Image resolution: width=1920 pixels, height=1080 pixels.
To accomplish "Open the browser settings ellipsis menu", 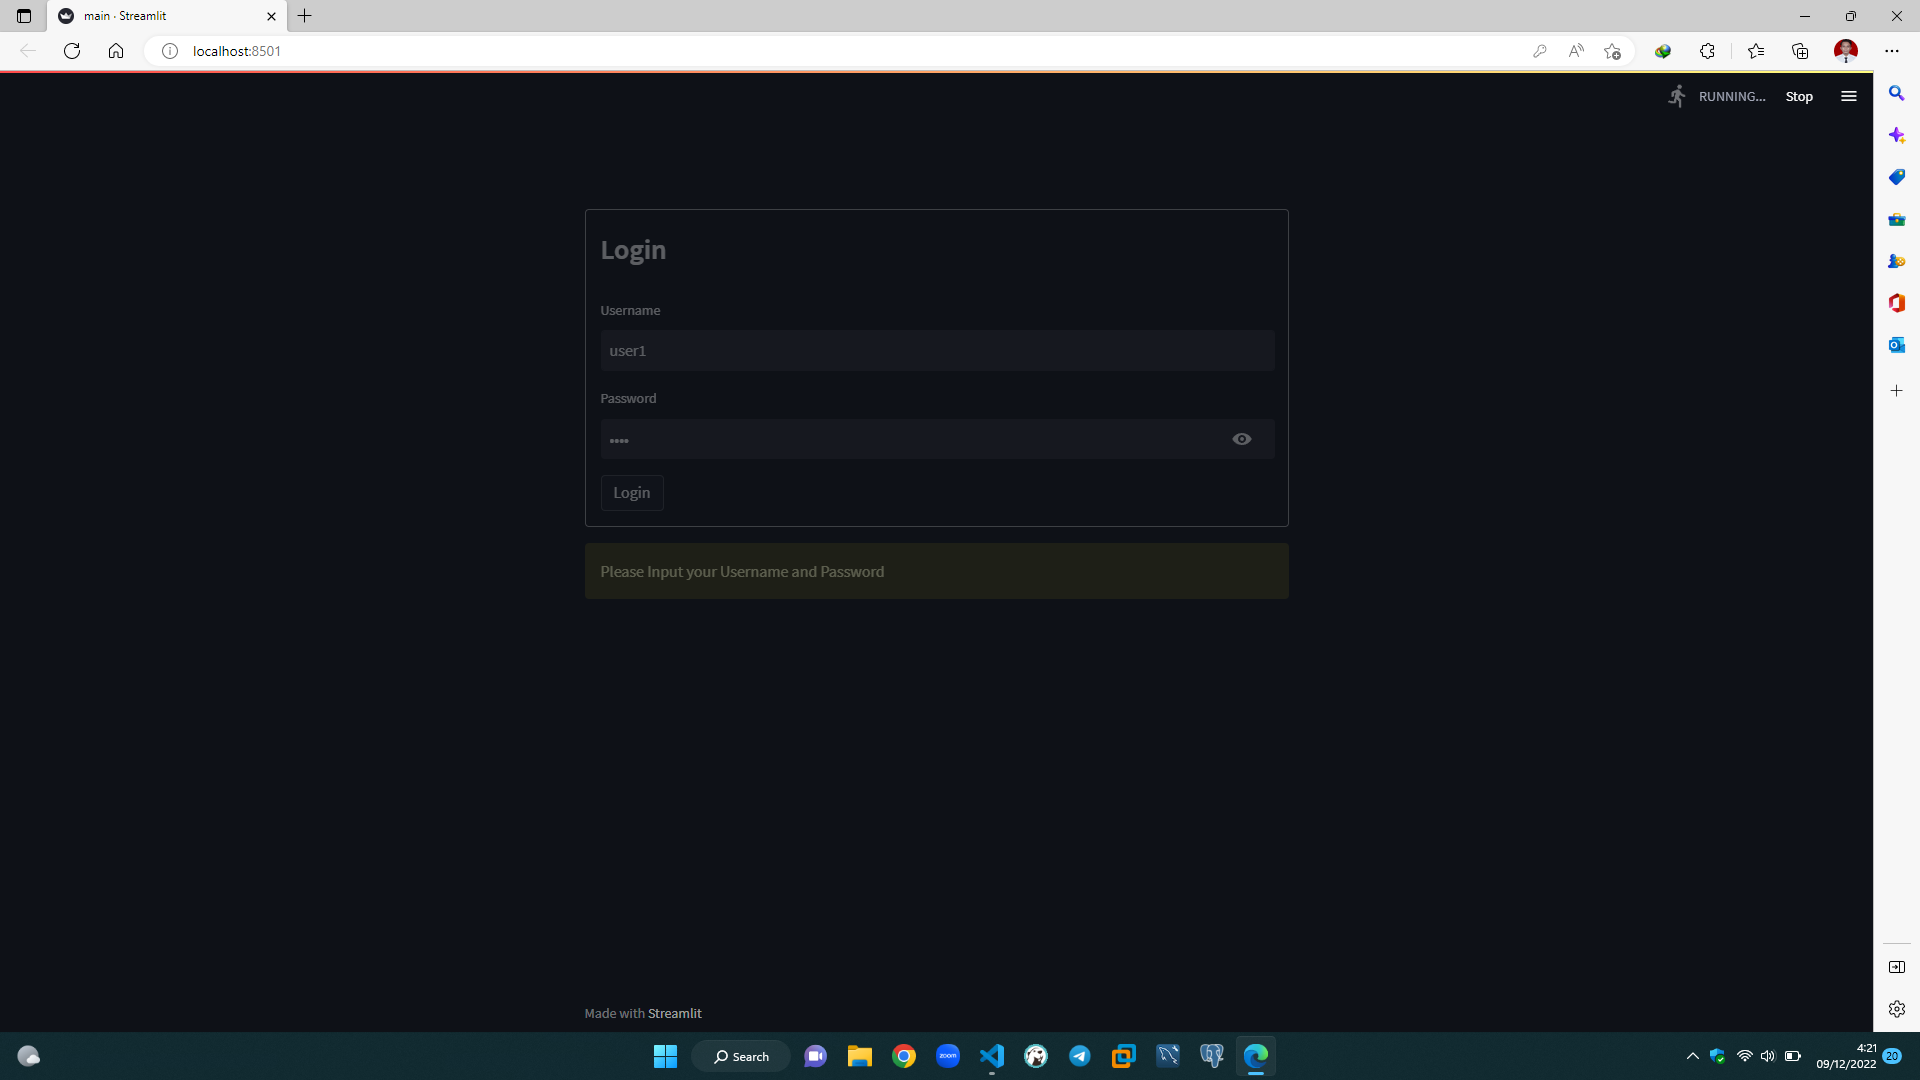I will click(1892, 50).
